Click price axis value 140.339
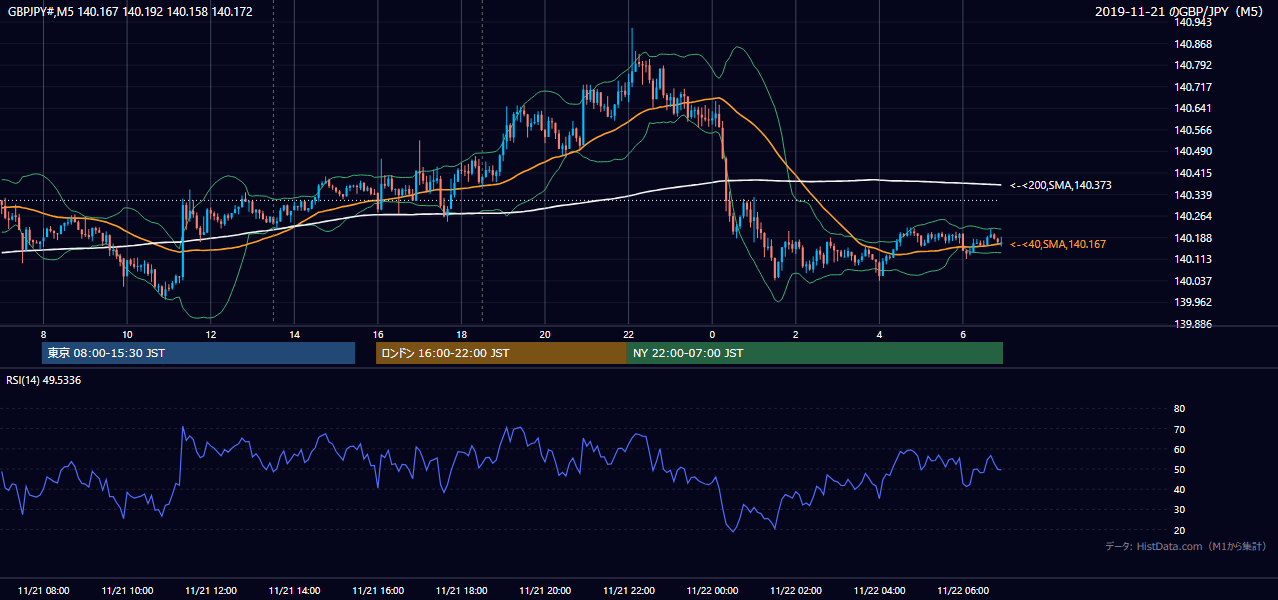The height and width of the screenshot is (600, 1278). (1194, 195)
